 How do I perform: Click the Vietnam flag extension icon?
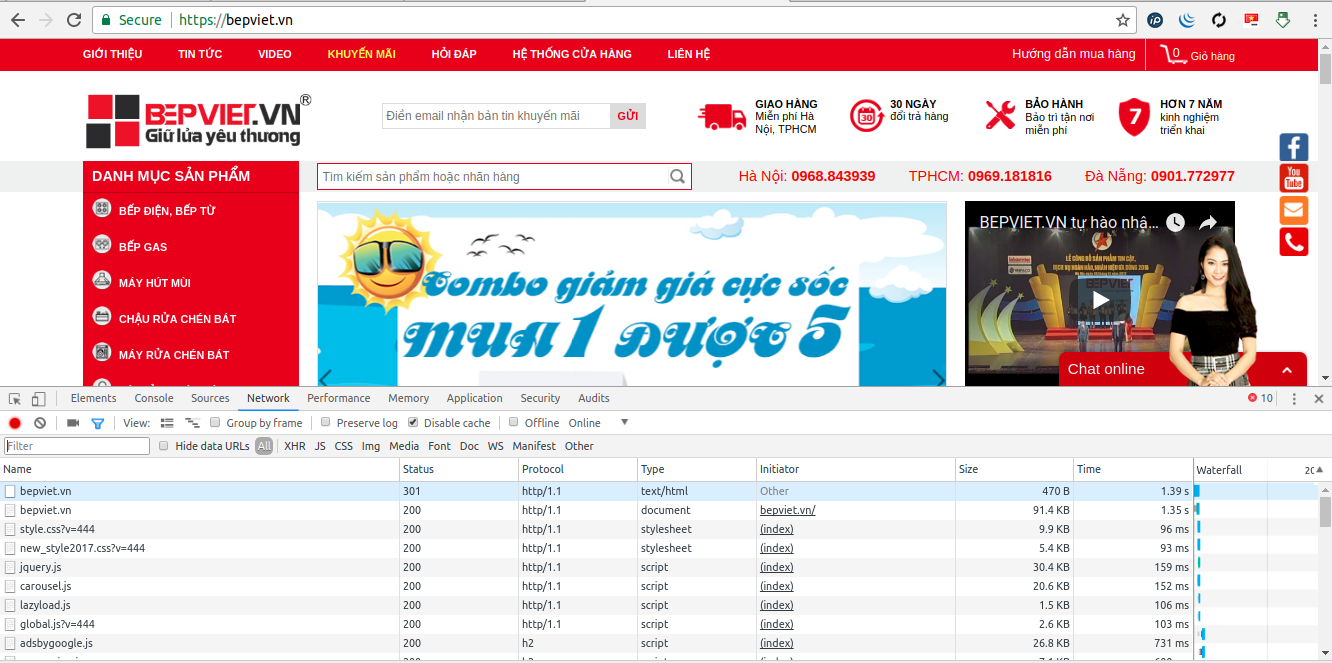1251,20
